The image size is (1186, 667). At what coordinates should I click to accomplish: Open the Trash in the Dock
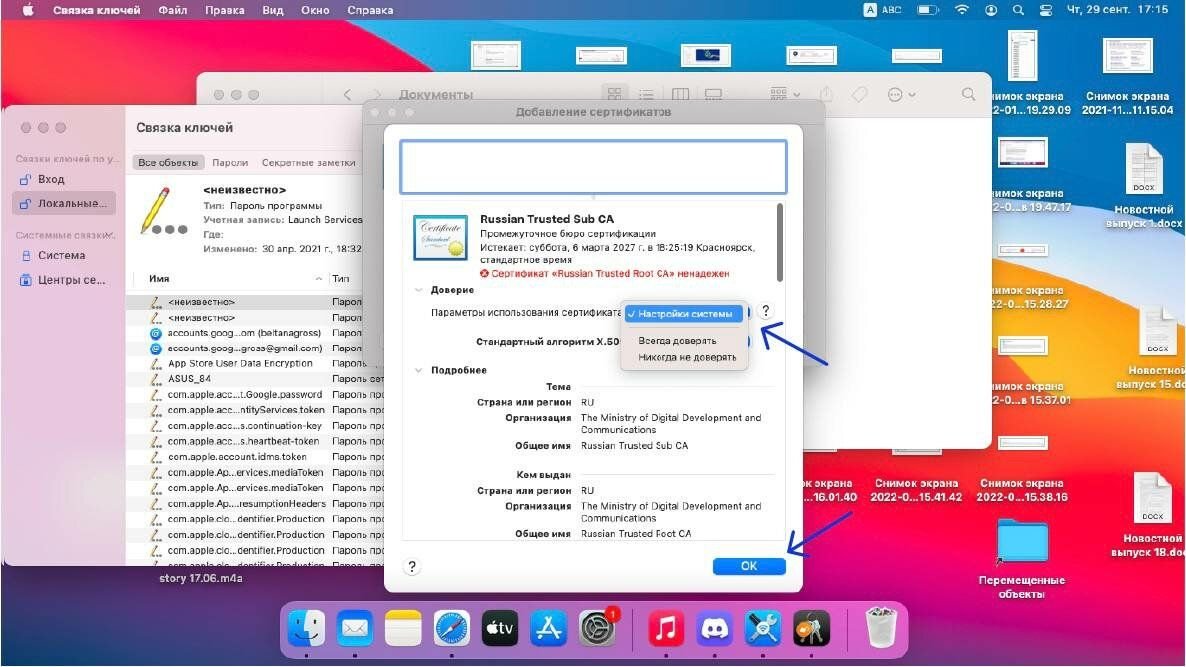point(881,628)
